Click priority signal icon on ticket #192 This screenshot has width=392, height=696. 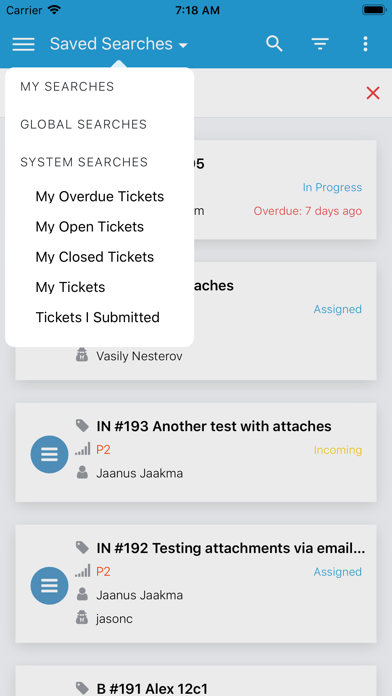[x=83, y=571]
